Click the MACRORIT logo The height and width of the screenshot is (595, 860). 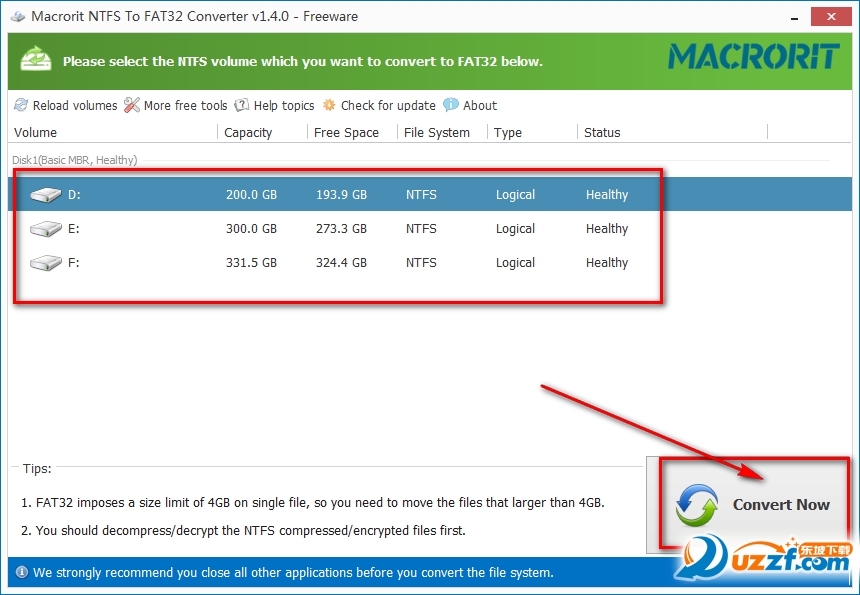[x=754, y=56]
